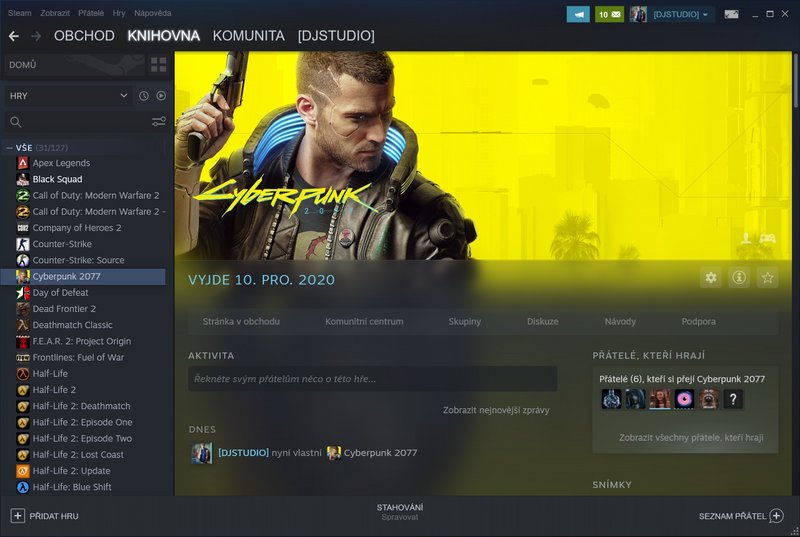The image size is (800, 537).
Task: Open Cyberpunk 2077 settings gear
Action: coord(711,277)
